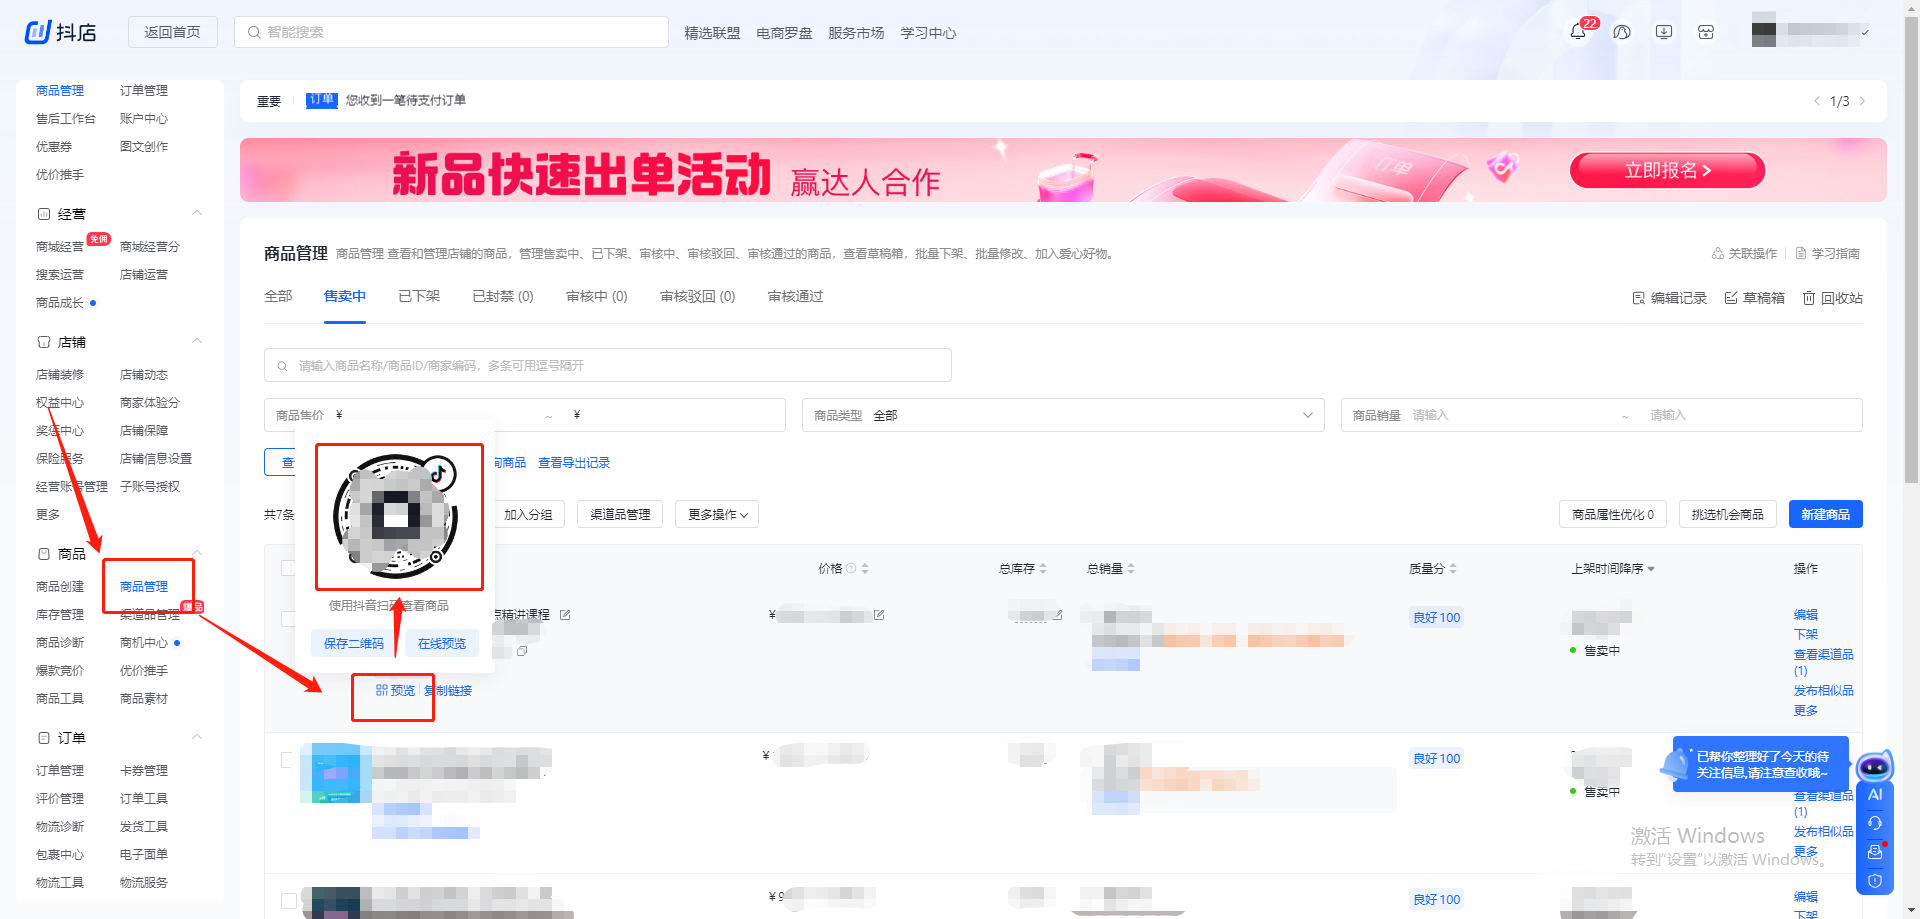Open the 上架时间降序 sort dropdown

coord(1613,568)
